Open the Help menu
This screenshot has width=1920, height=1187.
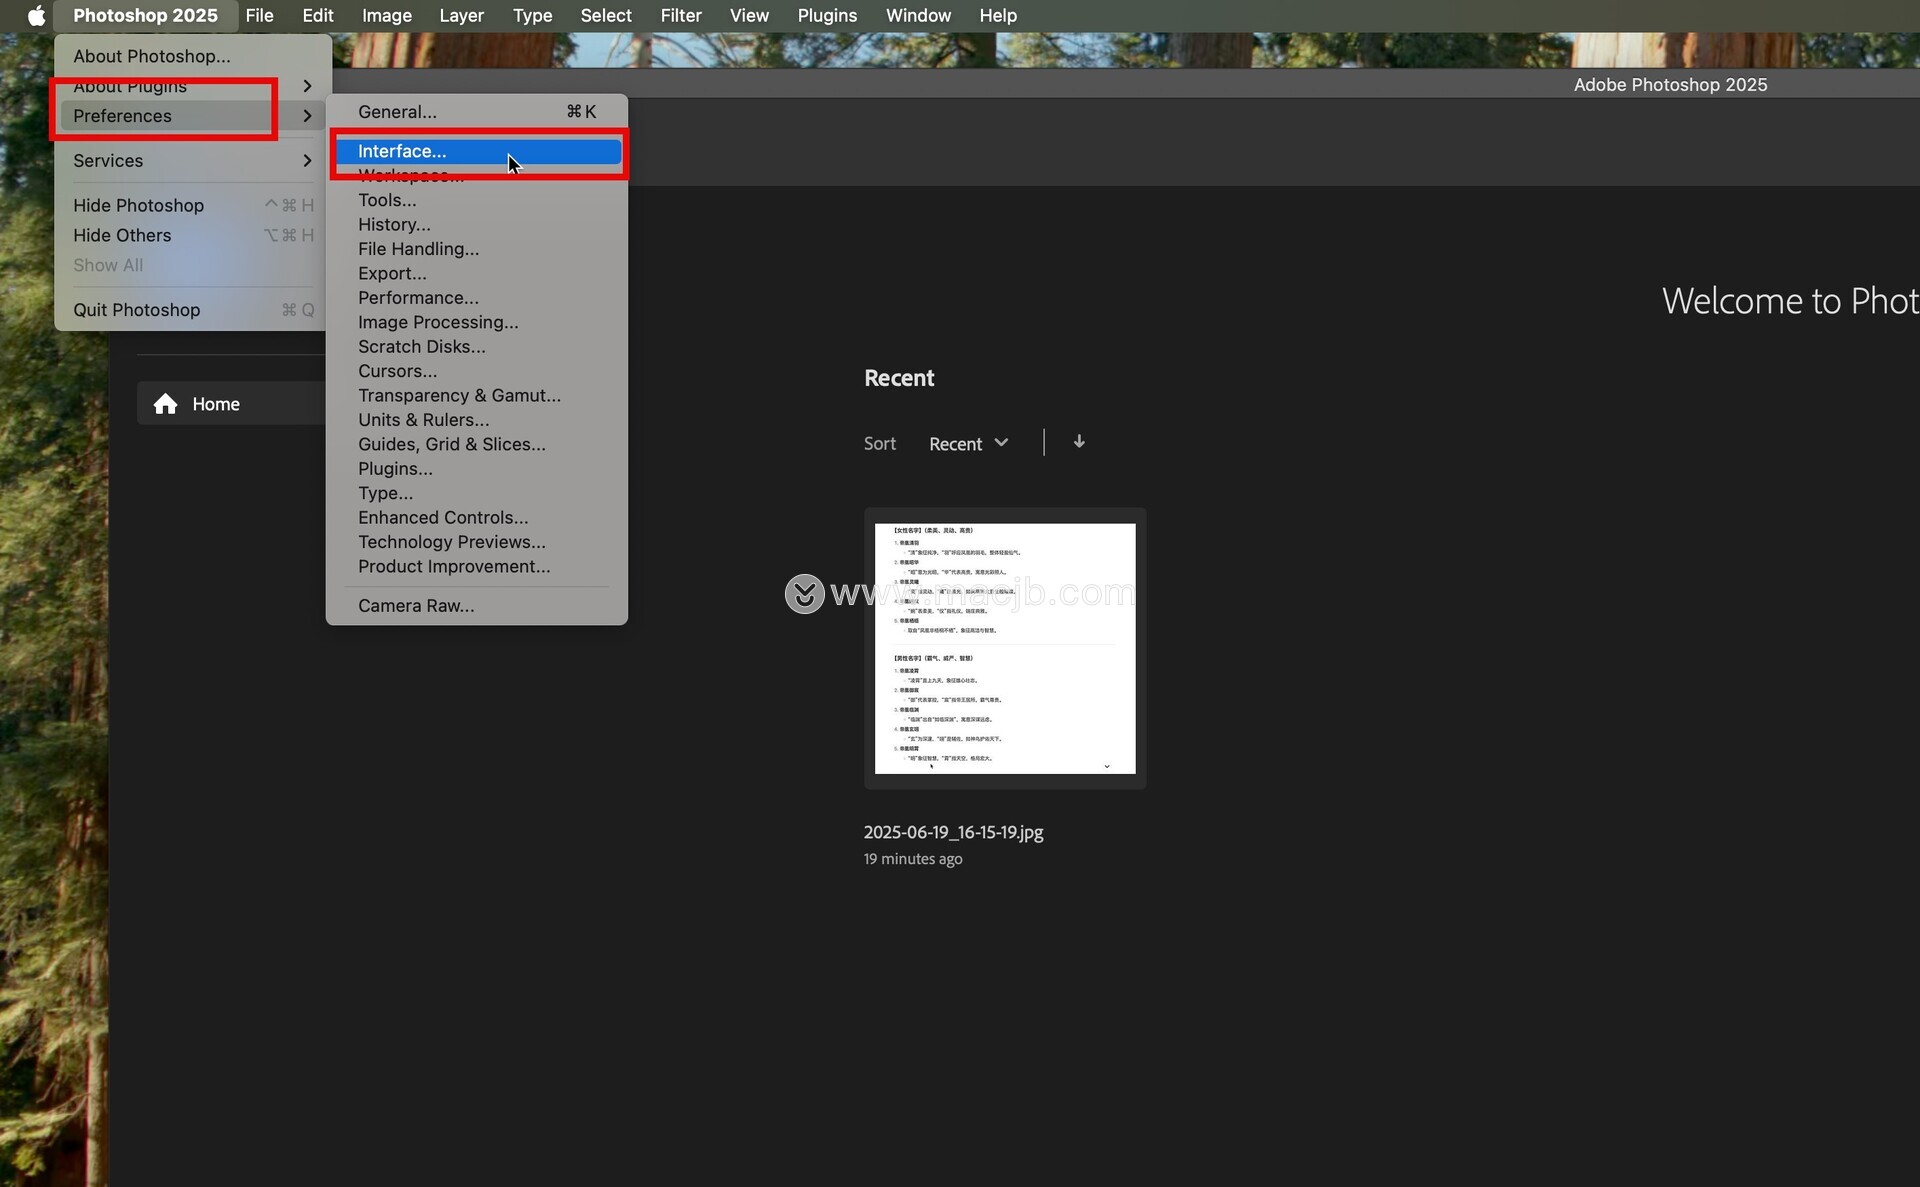point(998,15)
